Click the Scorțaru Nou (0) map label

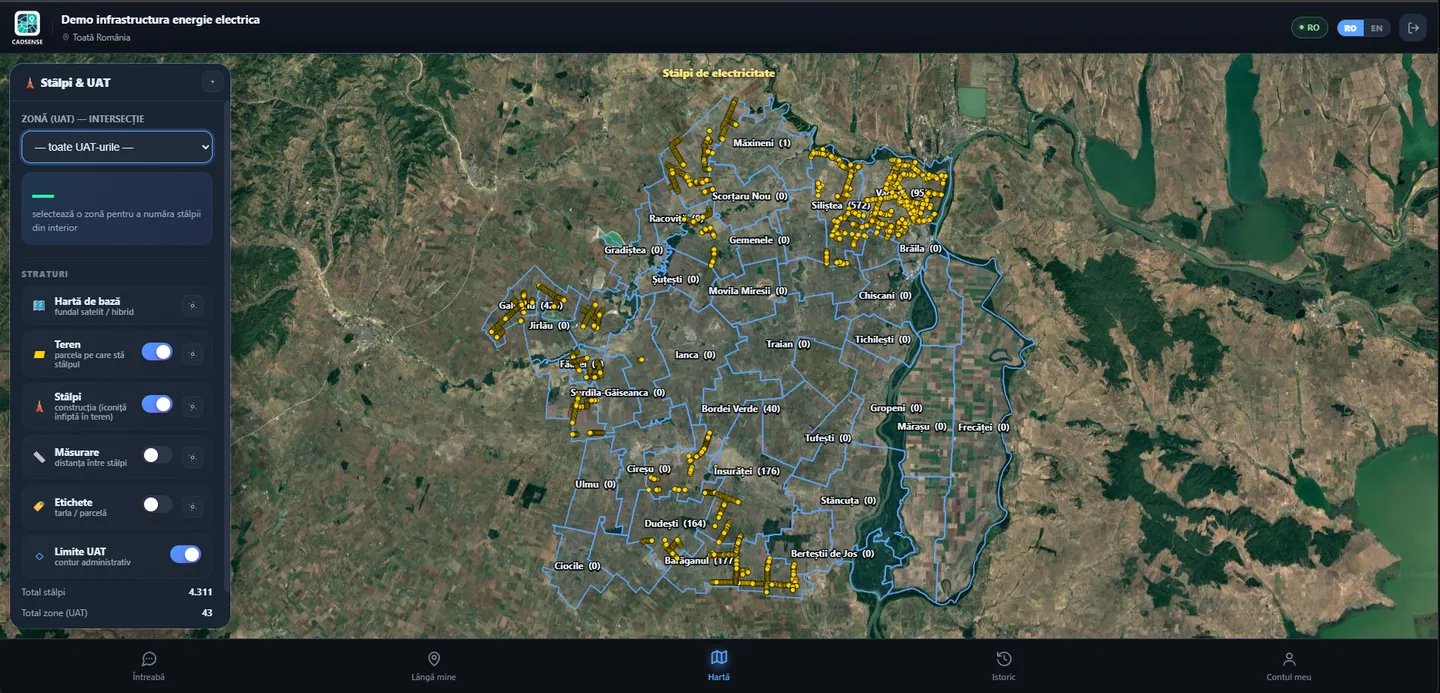coord(749,196)
